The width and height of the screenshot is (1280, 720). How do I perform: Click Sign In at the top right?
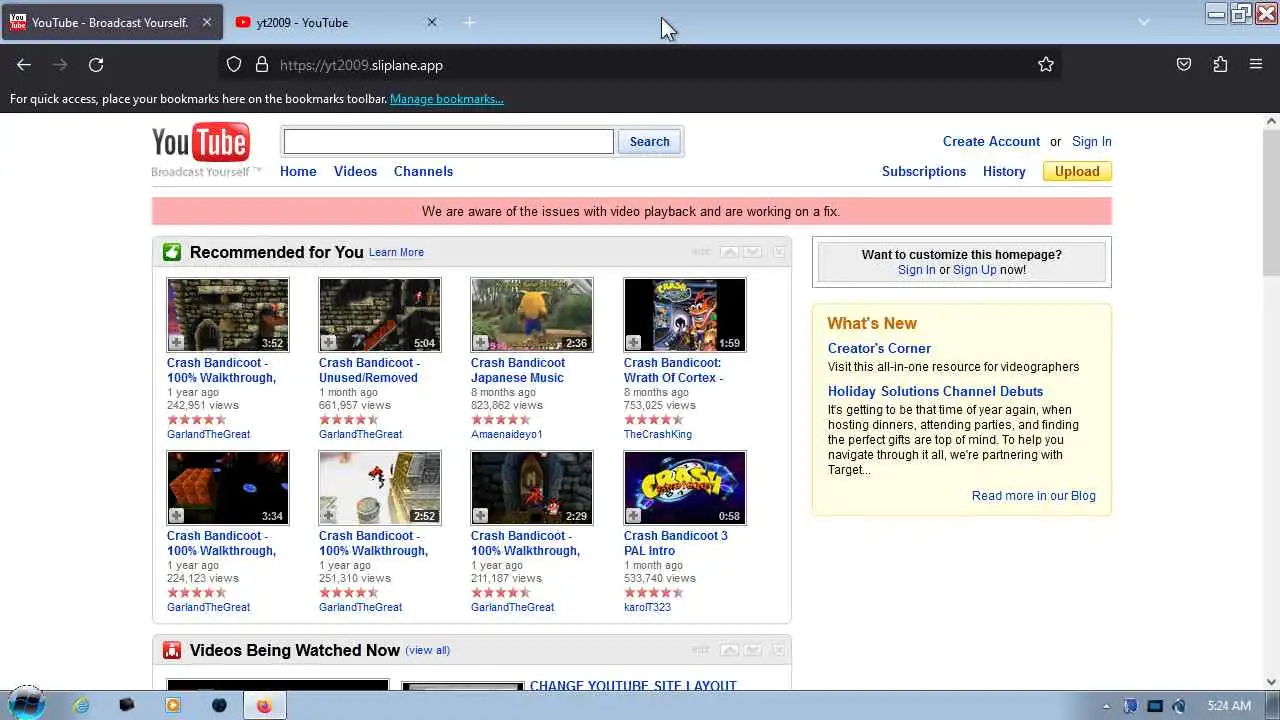(x=1092, y=141)
